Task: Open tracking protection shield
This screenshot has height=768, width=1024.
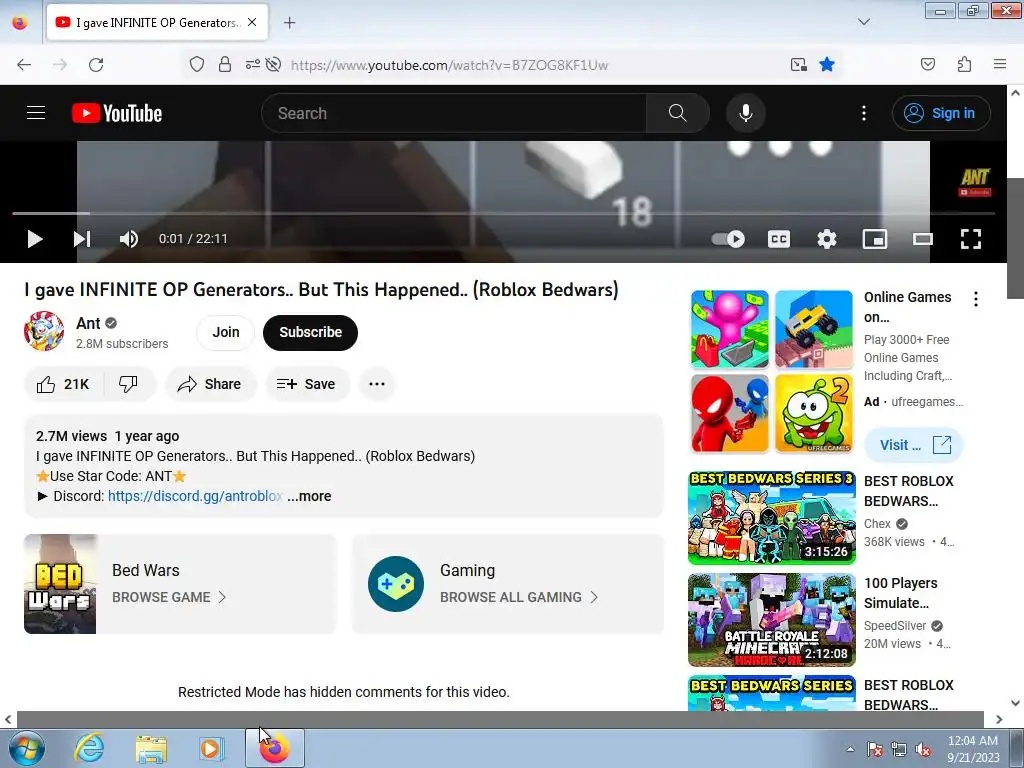Action: pyautogui.click(x=197, y=65)
